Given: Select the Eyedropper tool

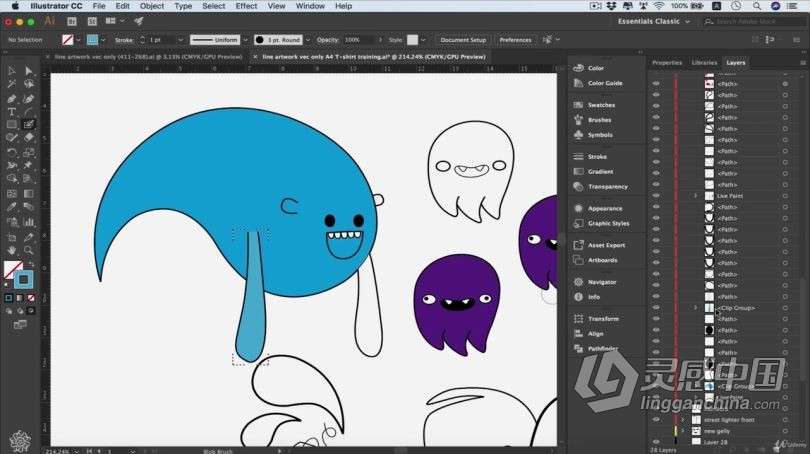Looking at the screenshot, I should pos(11,207).
